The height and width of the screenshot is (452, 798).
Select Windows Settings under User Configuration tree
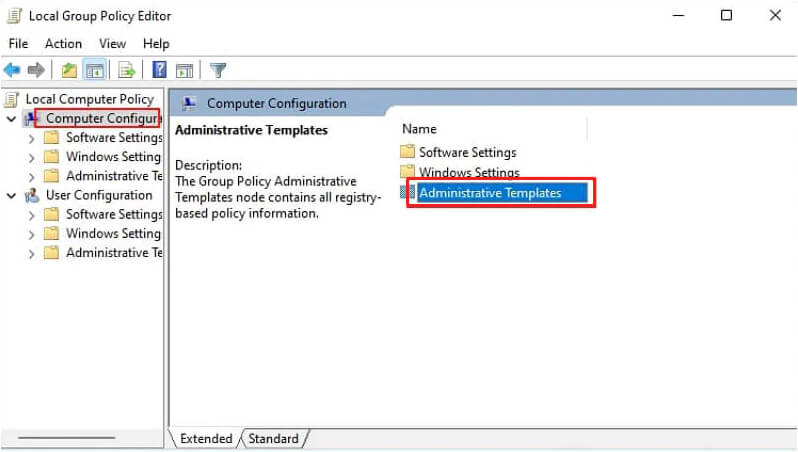[113, 234]
